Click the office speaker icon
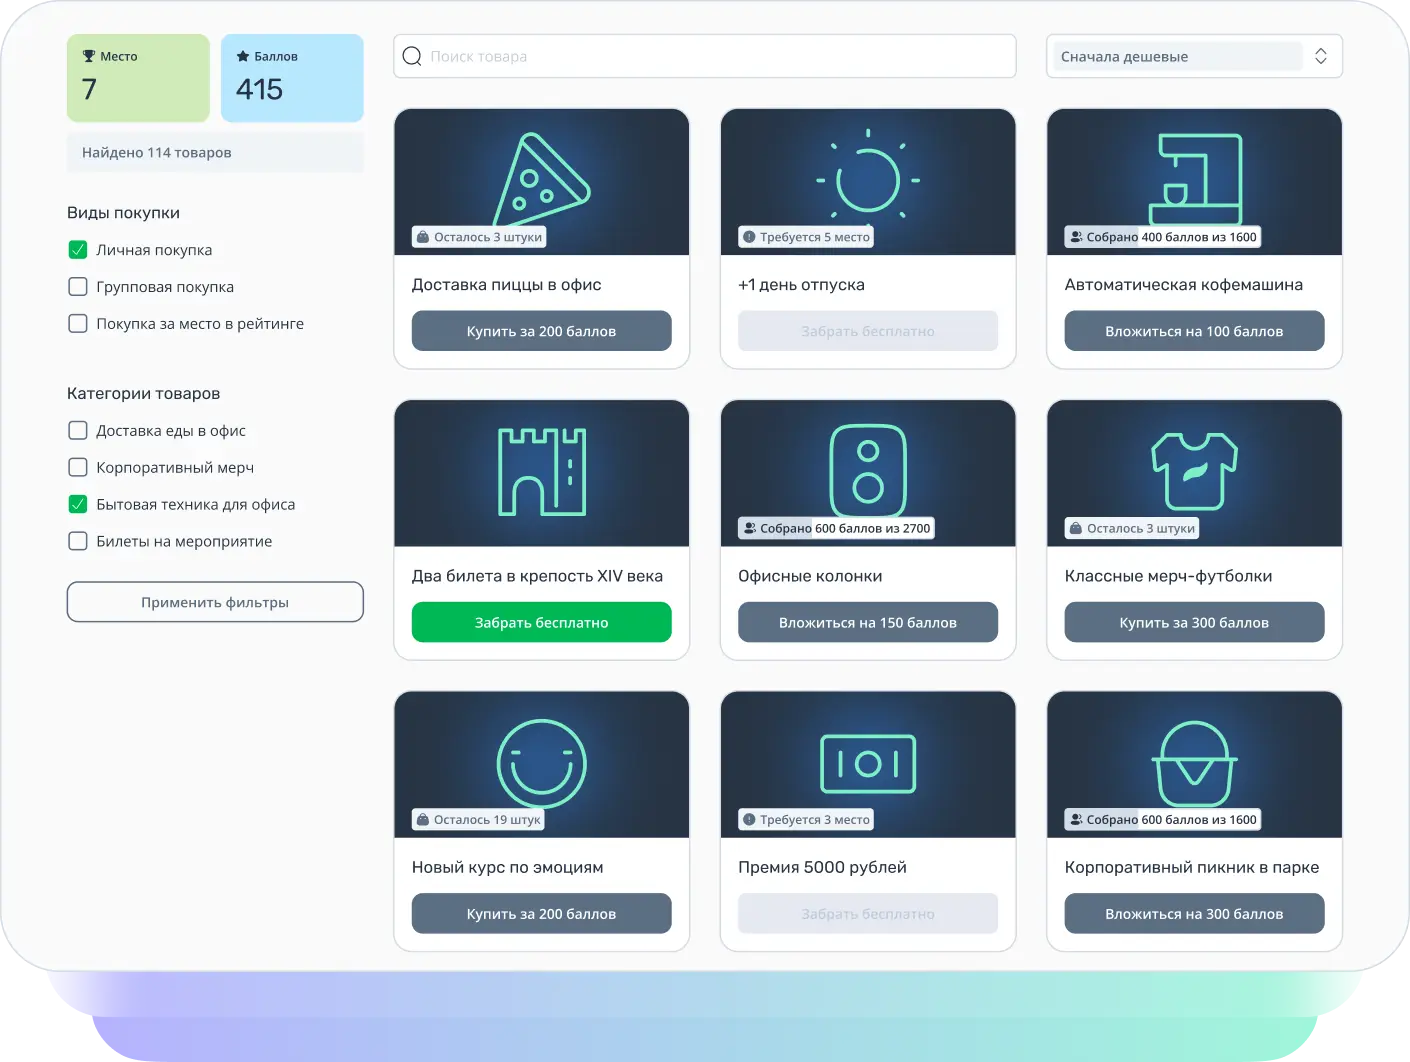Viewport: 1410px width, 1062px height. [x=868, y=470]
